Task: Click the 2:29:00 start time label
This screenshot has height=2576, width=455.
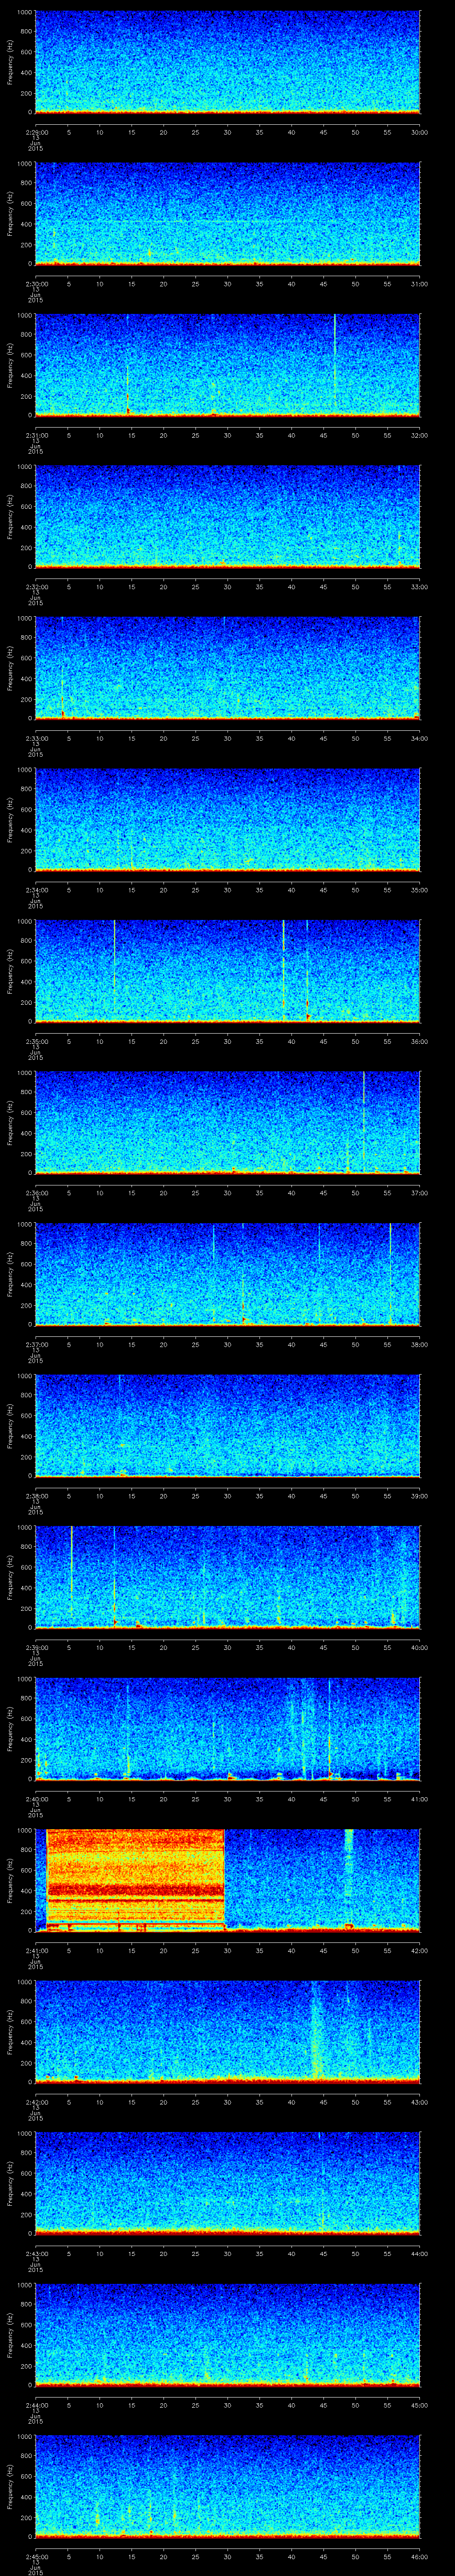Action: pyautogui.click(x=36, y=132)
